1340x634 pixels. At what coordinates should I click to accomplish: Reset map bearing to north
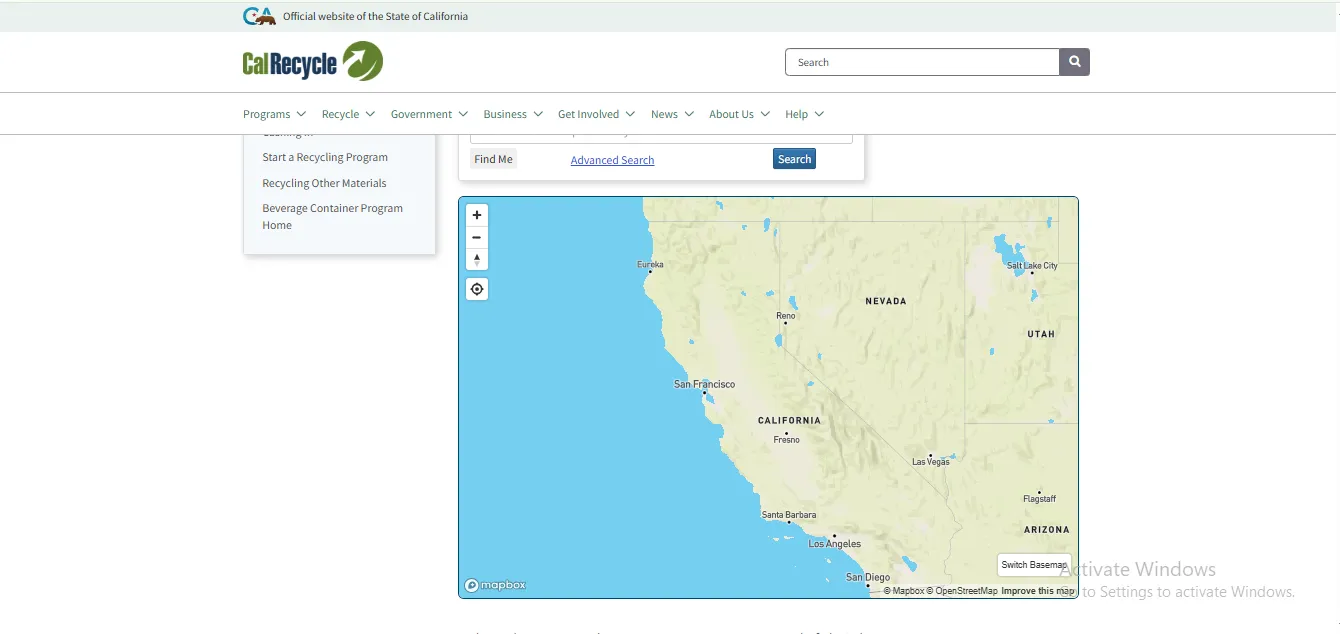(477, 260)
